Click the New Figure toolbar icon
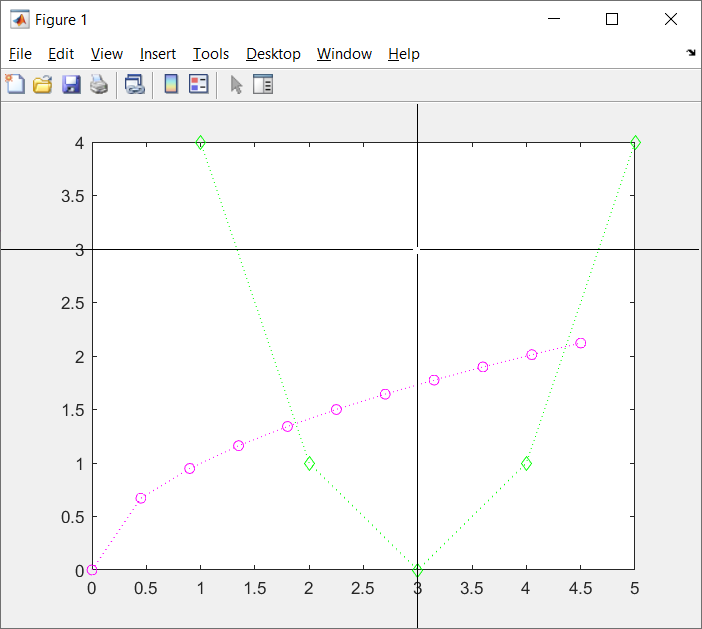This screenshot has width=702, height=629. tap(15, 84)
